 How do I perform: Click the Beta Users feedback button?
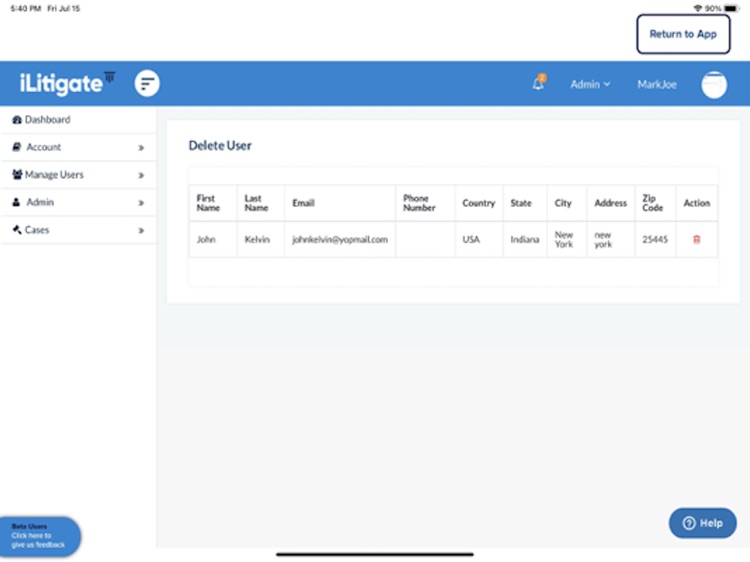[x=39, y=536]
